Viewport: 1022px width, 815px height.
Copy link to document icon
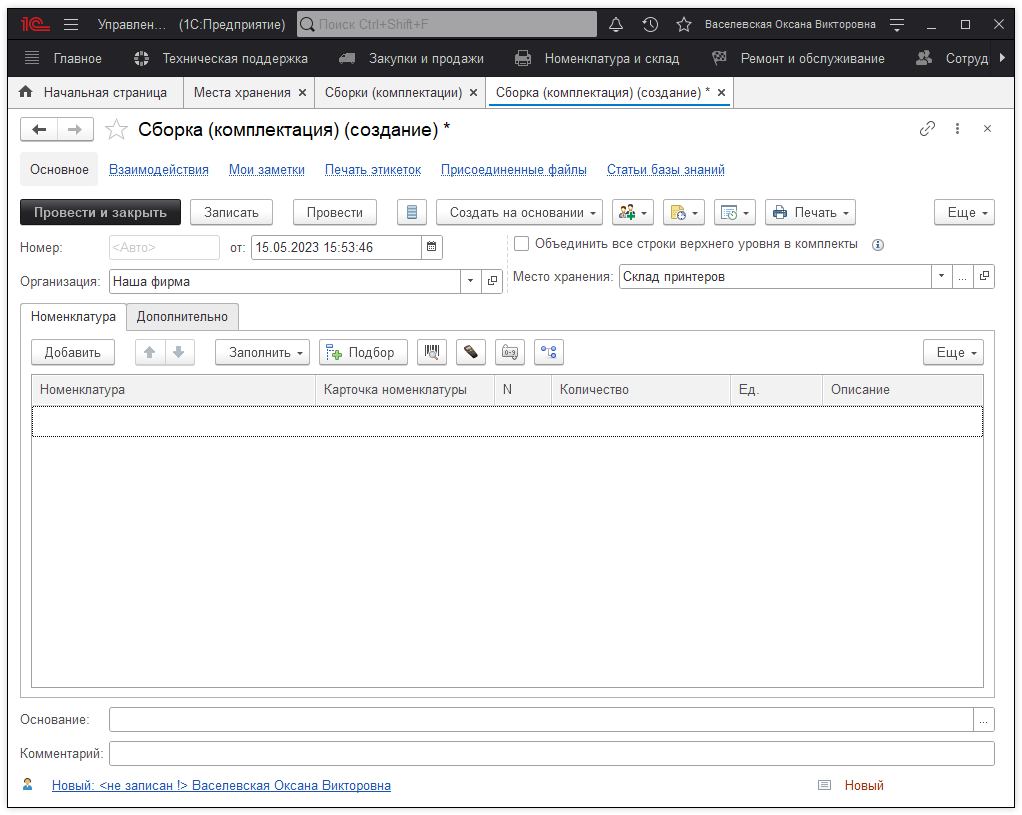click(927, 129)
